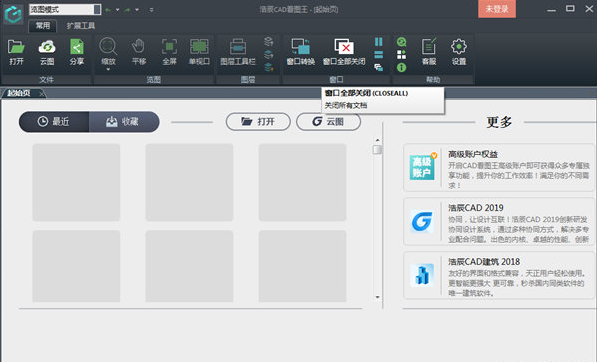Open Customer service (客服)

tap(429, 46)
